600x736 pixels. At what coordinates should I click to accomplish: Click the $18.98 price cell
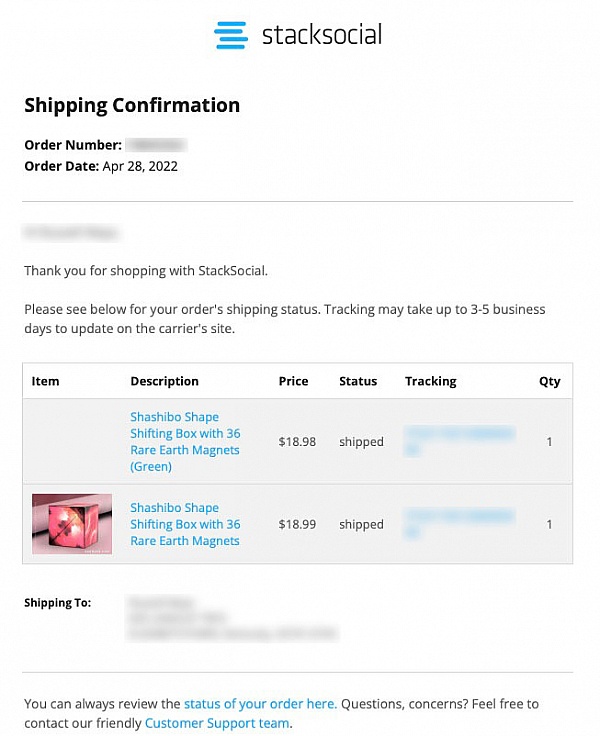click(x=297, y=441)
